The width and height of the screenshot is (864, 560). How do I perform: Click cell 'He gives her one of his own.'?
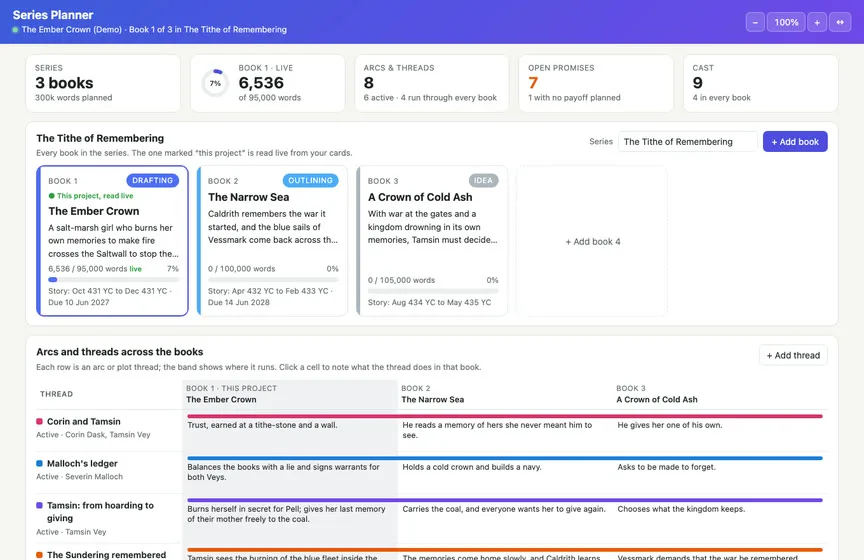(720, 430)
